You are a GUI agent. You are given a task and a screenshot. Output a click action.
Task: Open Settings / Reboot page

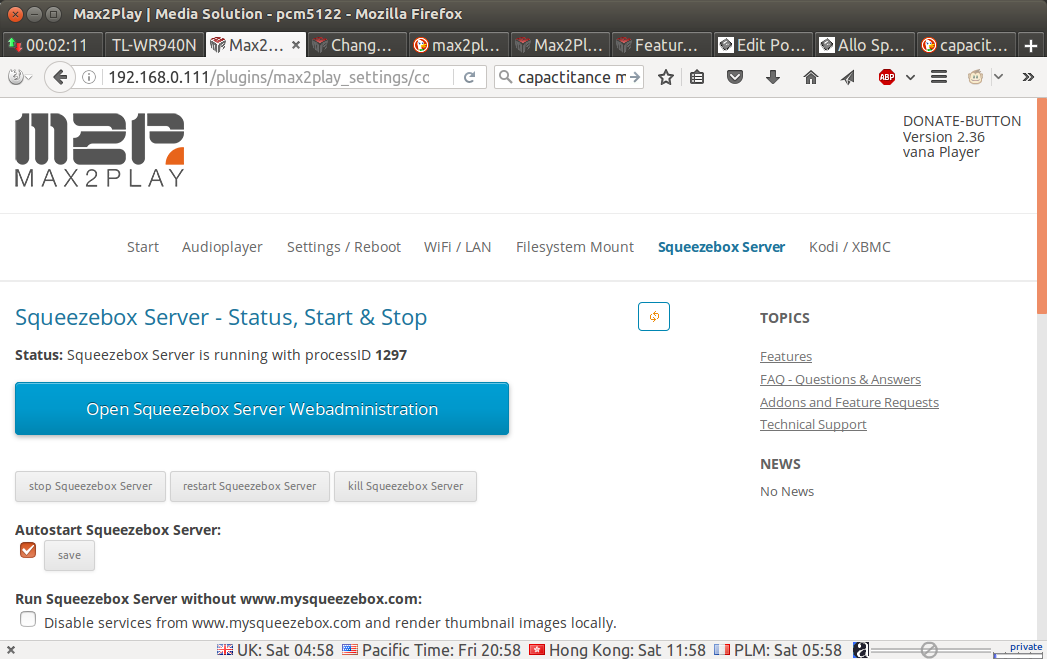click(x=344, y=247)
